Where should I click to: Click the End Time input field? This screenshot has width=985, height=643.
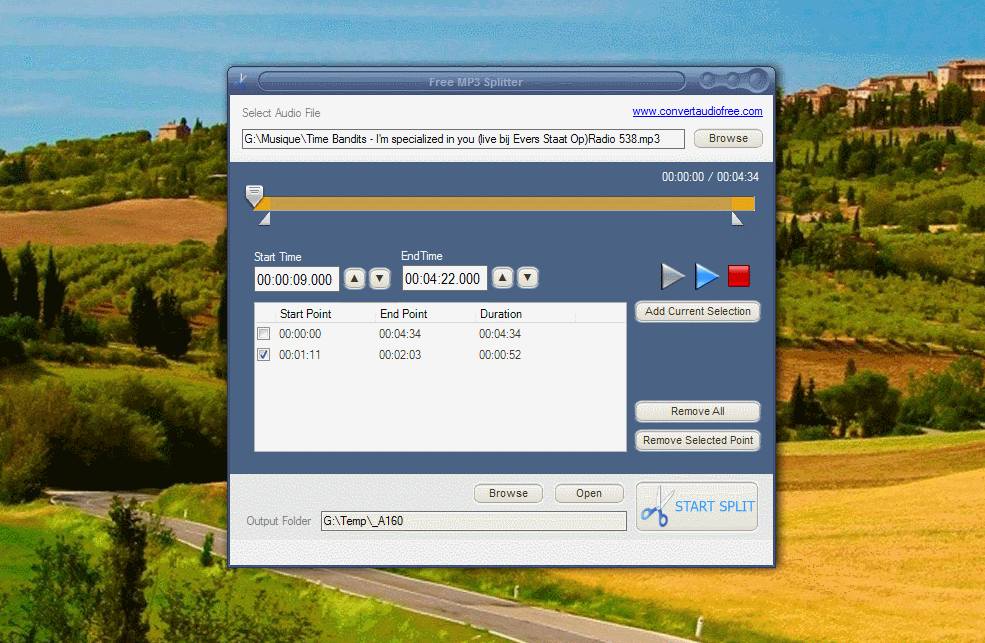[x=445, y=278]
